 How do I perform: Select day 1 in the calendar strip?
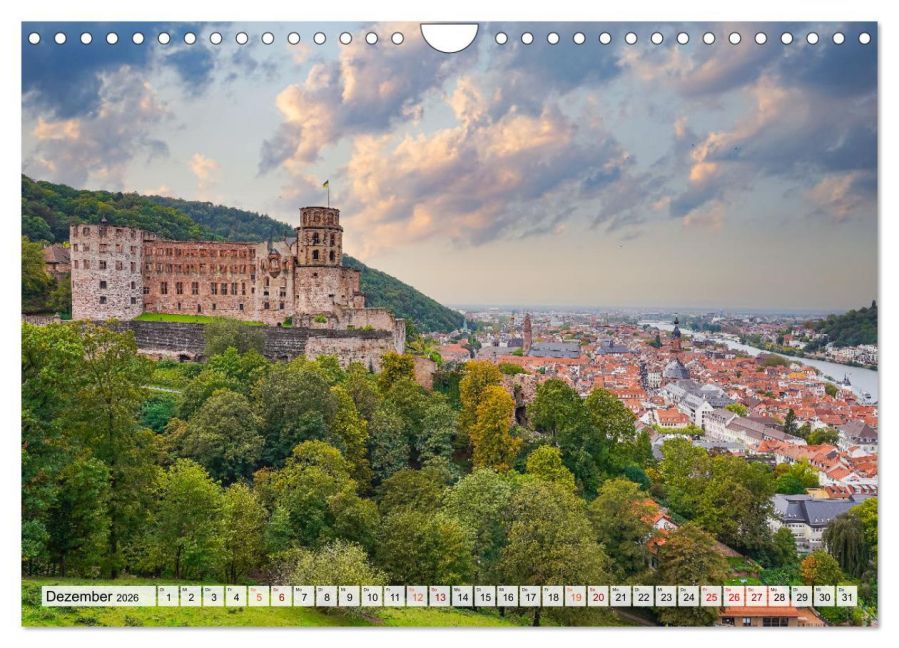[x=167, y=597]
